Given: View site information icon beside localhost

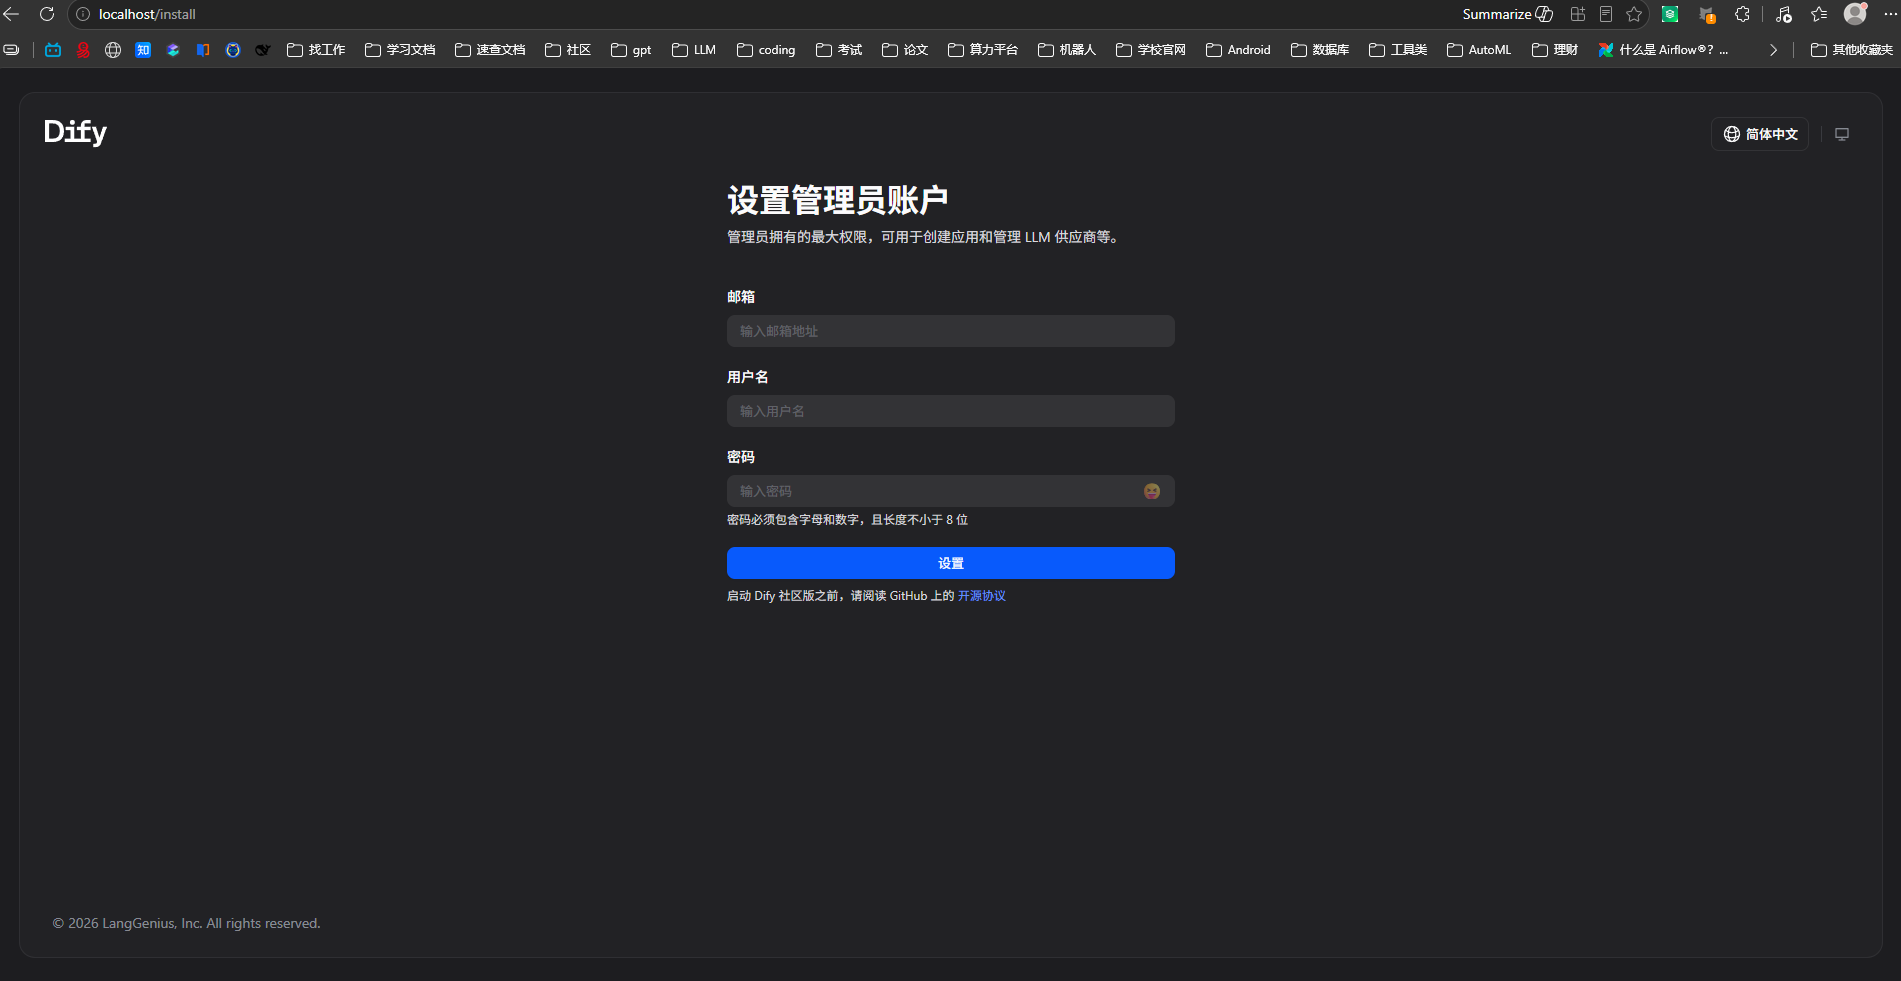Looking at the screenshot, I should pos(83,14).
